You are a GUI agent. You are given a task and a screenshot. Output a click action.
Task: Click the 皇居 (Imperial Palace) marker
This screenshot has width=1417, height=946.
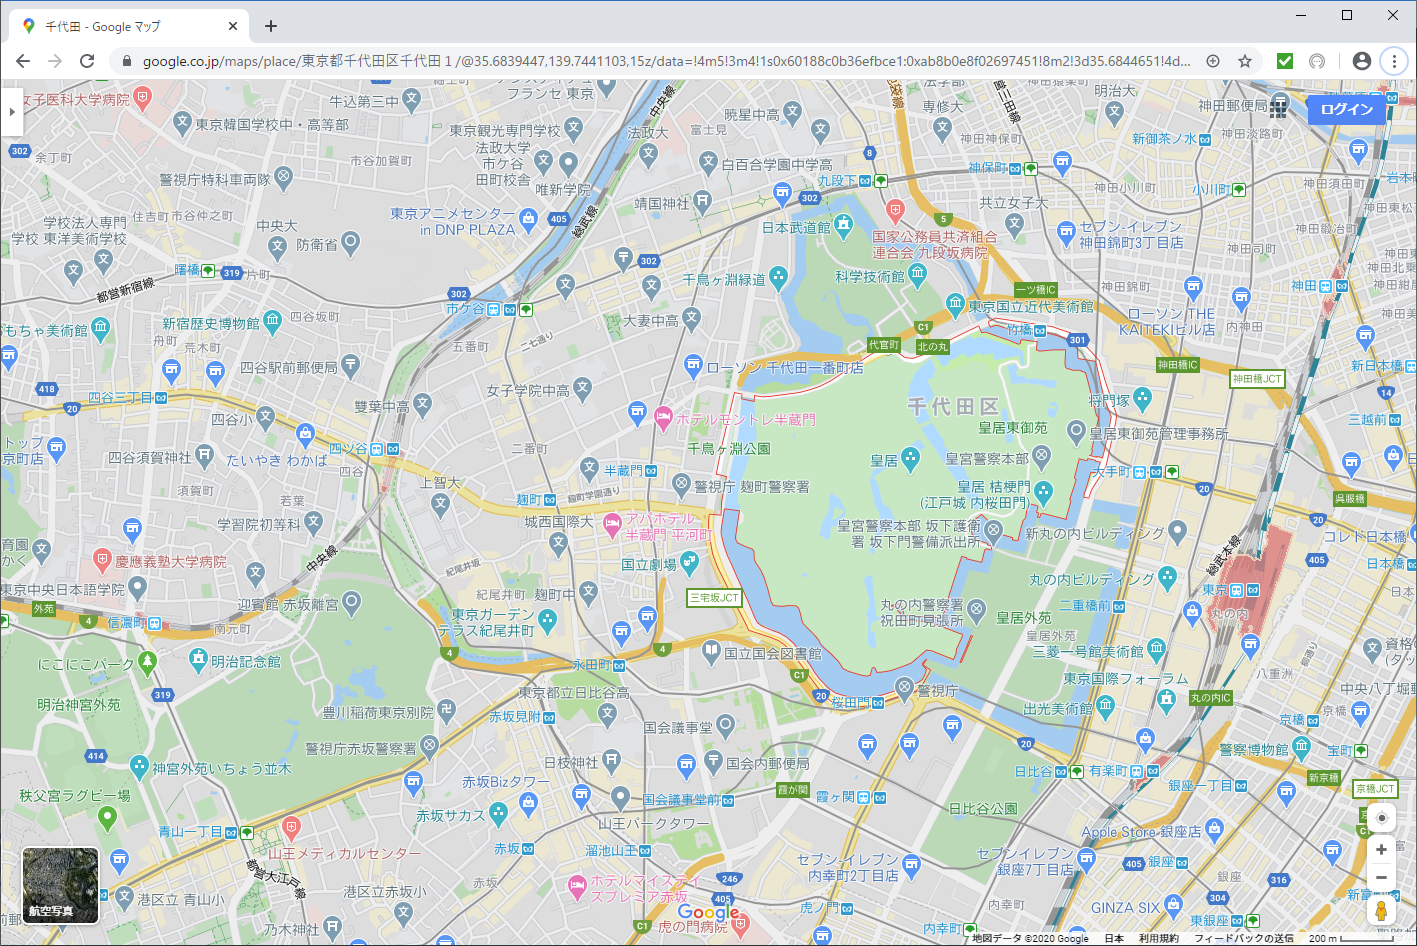[910, 459]
